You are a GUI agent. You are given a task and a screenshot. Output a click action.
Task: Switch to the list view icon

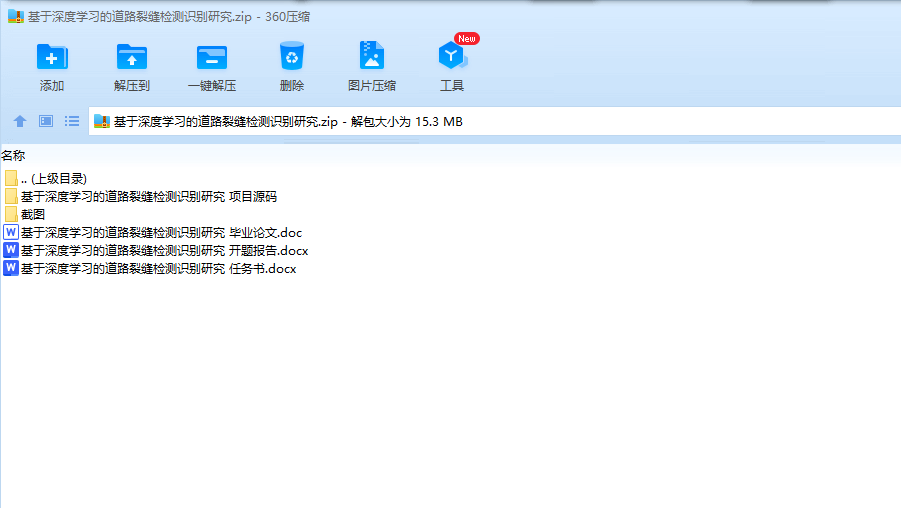click(x=72, y=121)
